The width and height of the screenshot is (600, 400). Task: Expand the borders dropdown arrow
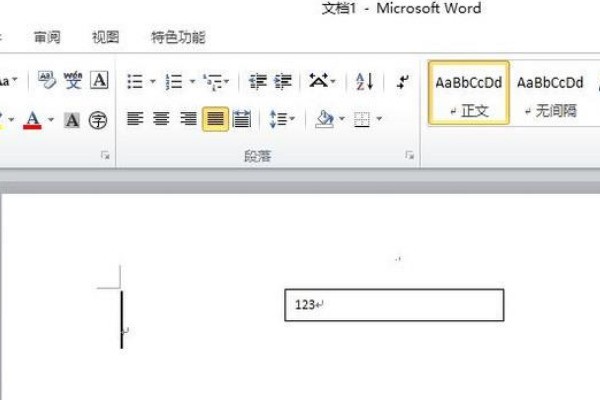pos(379,119)
